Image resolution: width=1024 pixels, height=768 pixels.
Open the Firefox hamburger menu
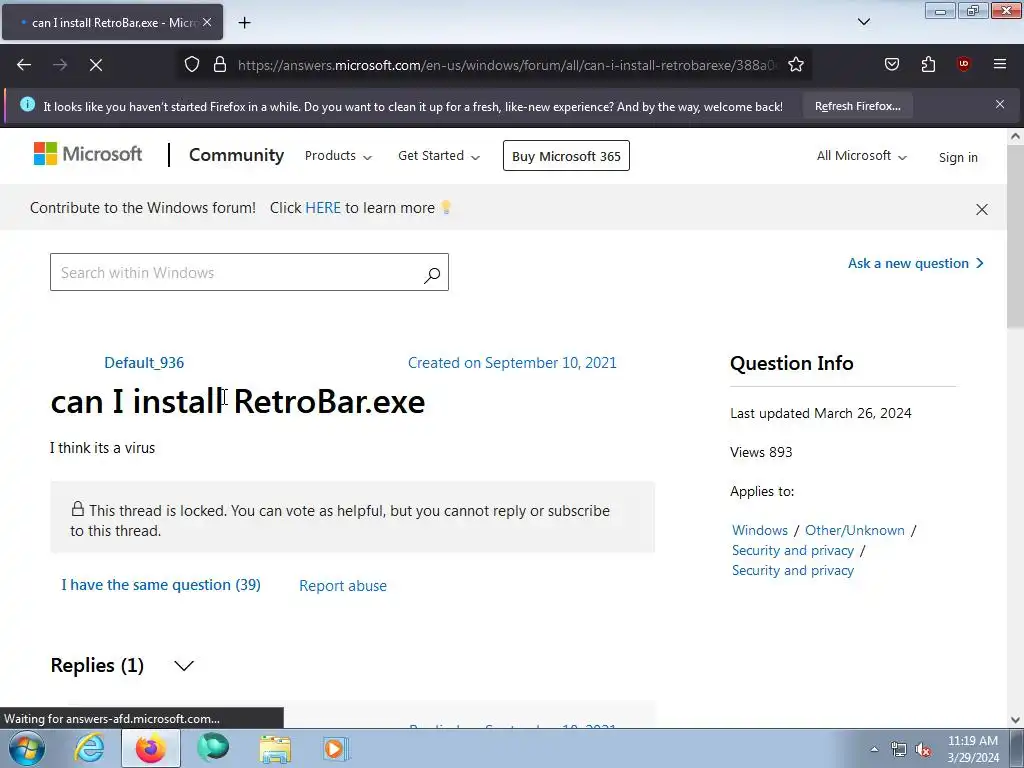click(x=1000, y=64)
